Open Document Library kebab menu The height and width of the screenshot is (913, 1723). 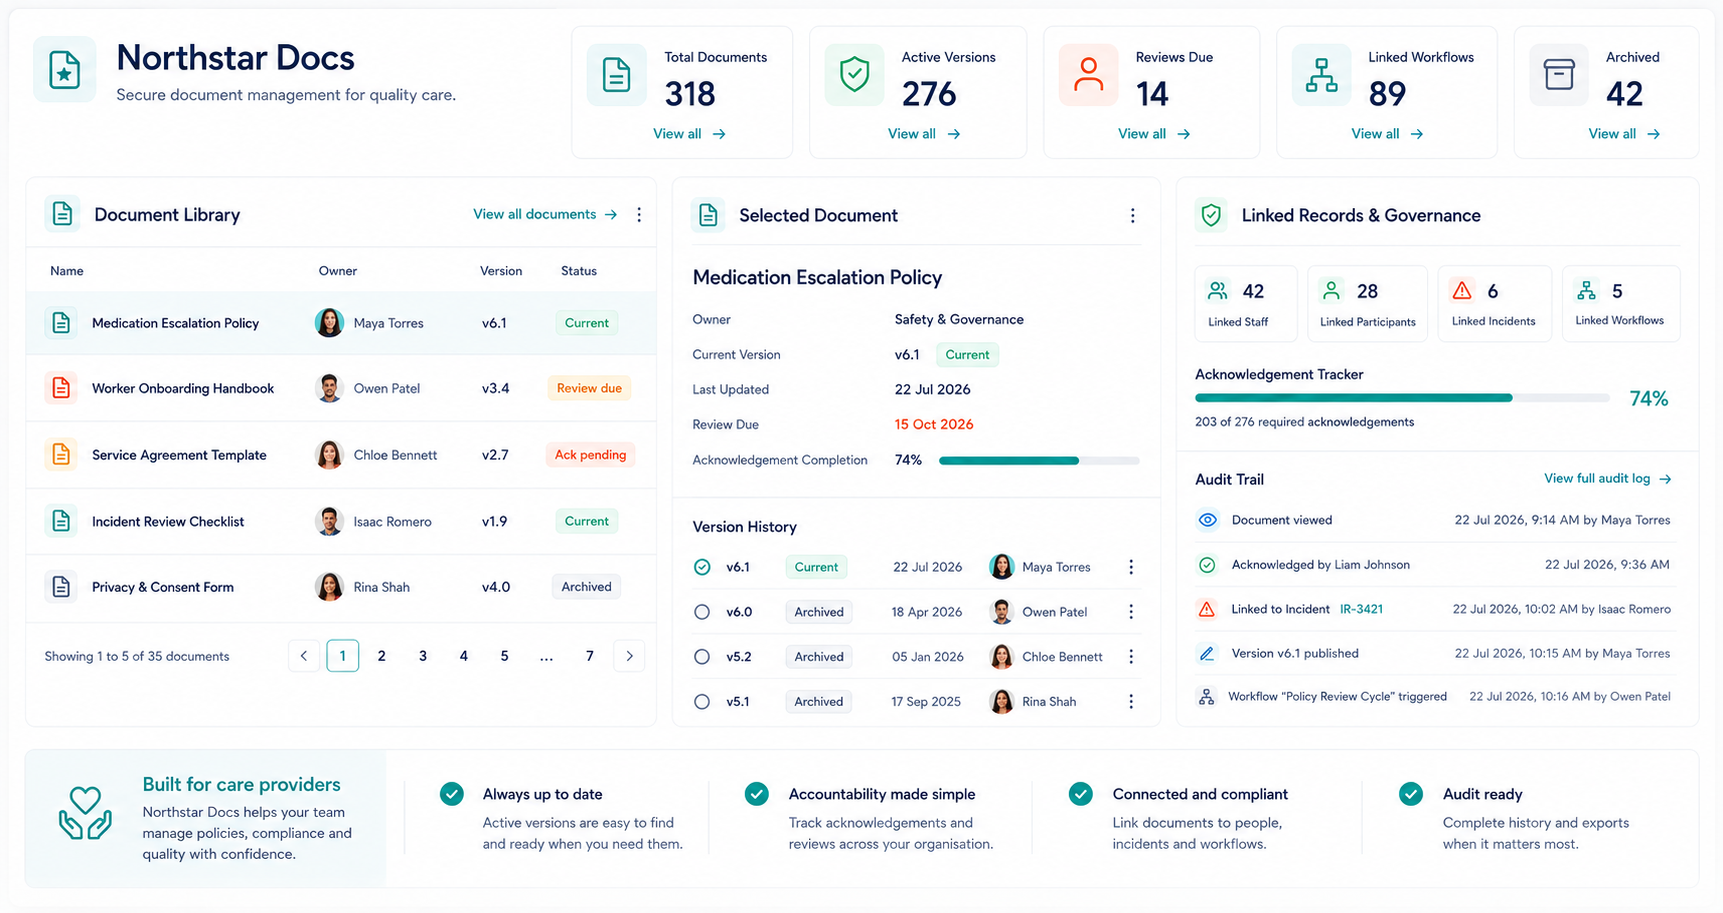pyautogui.click(x=639, y=215)
